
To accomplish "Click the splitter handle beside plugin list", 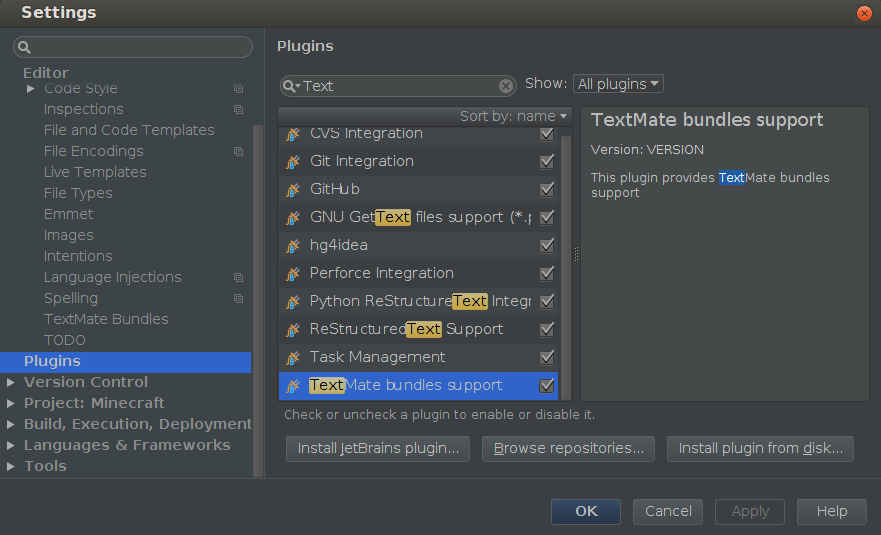I will (576, 254).
